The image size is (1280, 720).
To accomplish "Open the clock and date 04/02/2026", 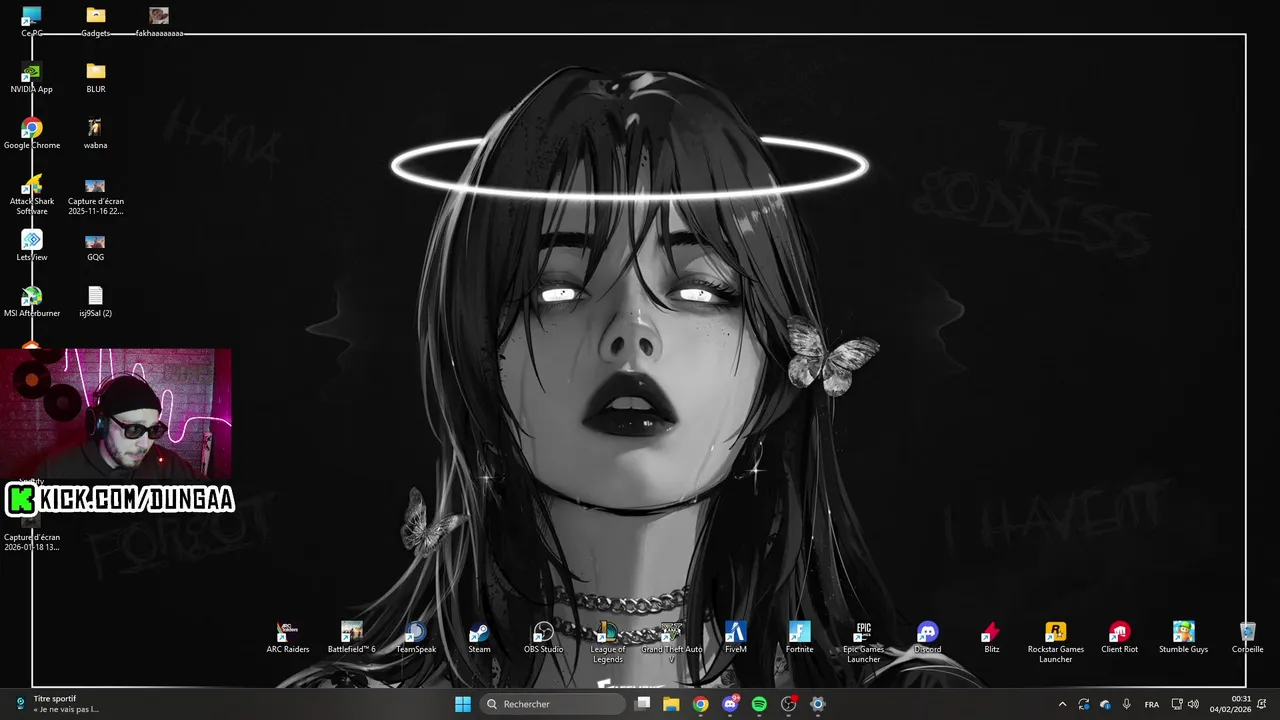I will (x=1231, y=704).
